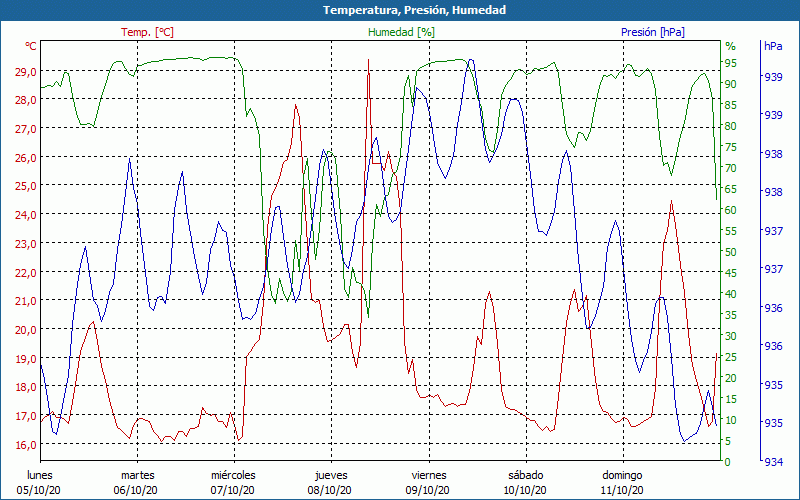Click humidity axis value '80'

point(731,126)
